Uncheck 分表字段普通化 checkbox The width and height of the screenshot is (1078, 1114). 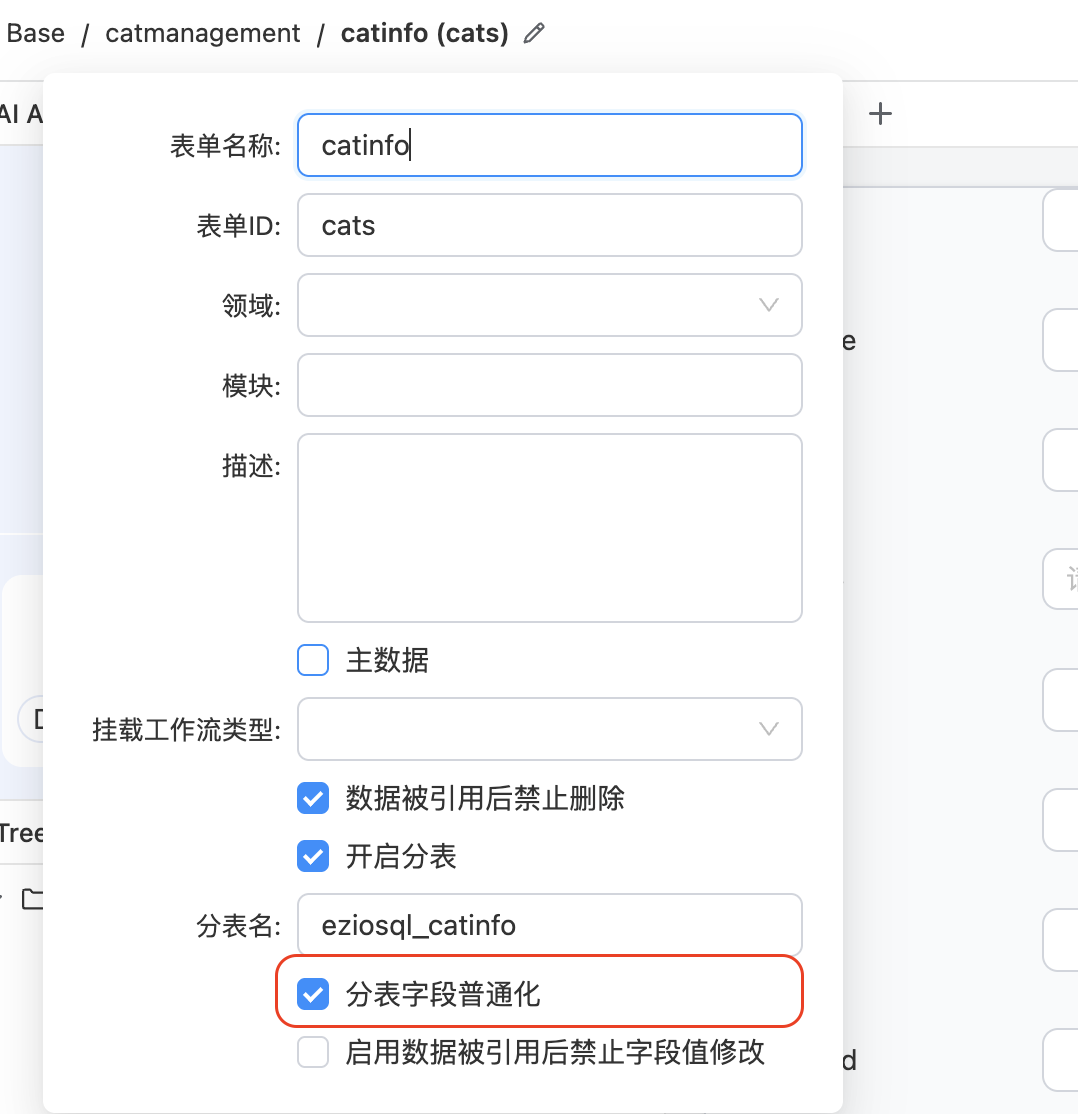click(x=313, y=994)
